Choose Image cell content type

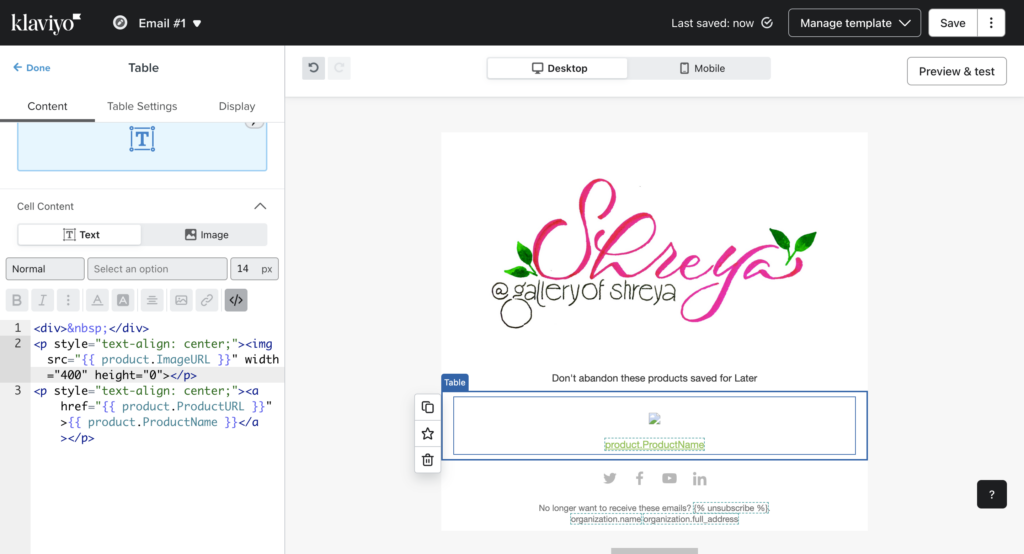[205, 235]
